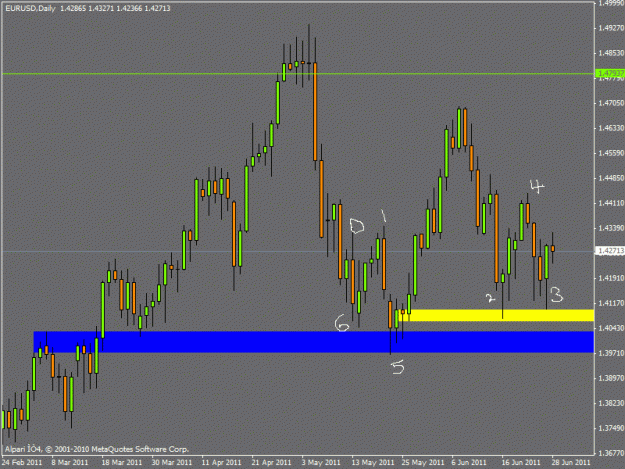This screenshot has height=469, width=625.
Task: Click the 1.49270 price axis label
Action: point(611,28)
